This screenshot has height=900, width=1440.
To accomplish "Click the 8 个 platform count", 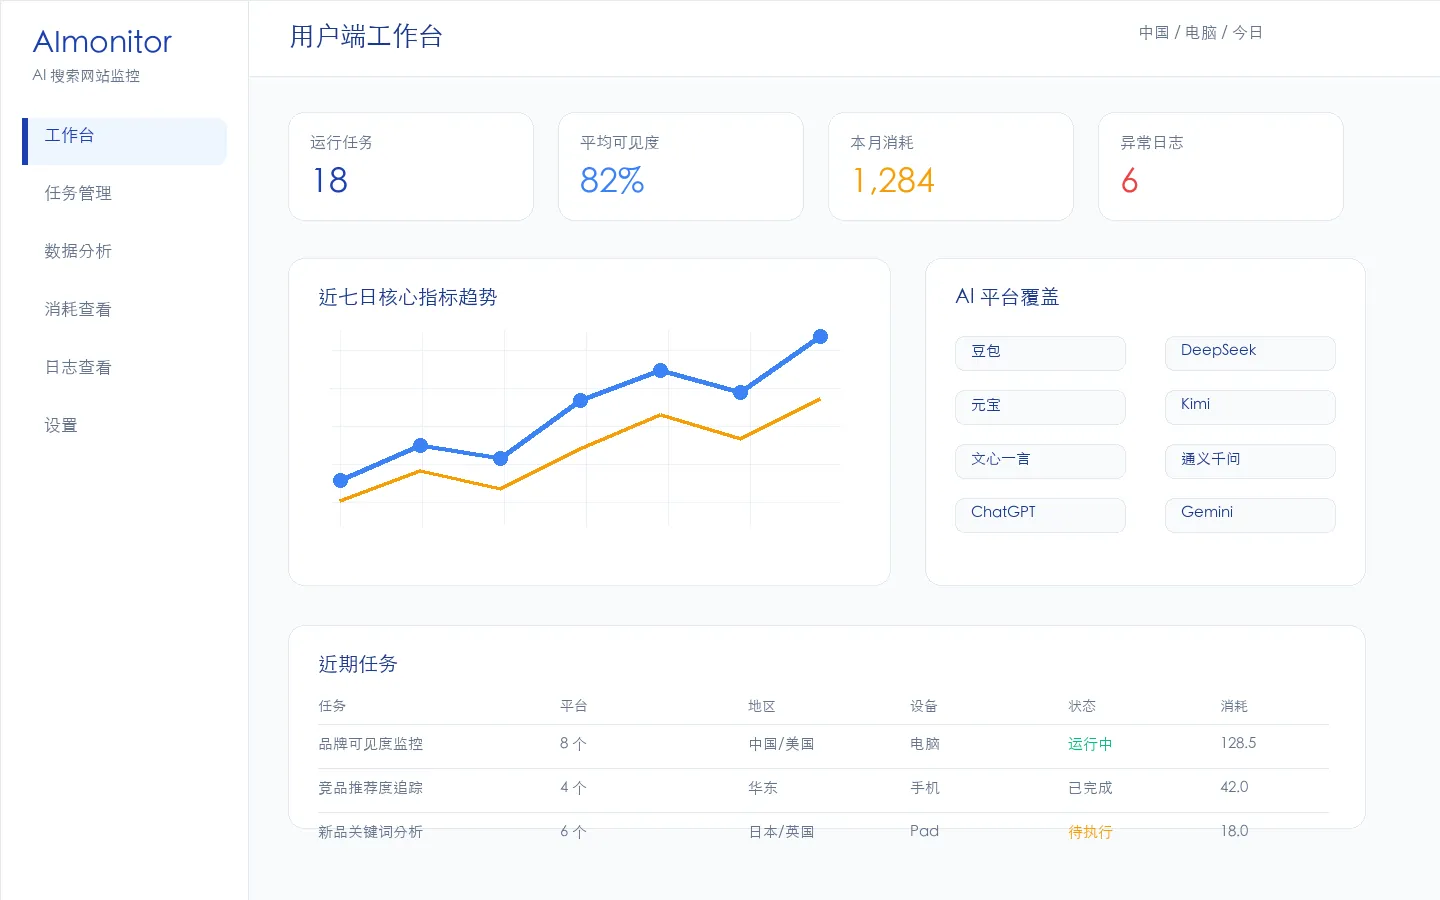I will click(x=573, y=744).
